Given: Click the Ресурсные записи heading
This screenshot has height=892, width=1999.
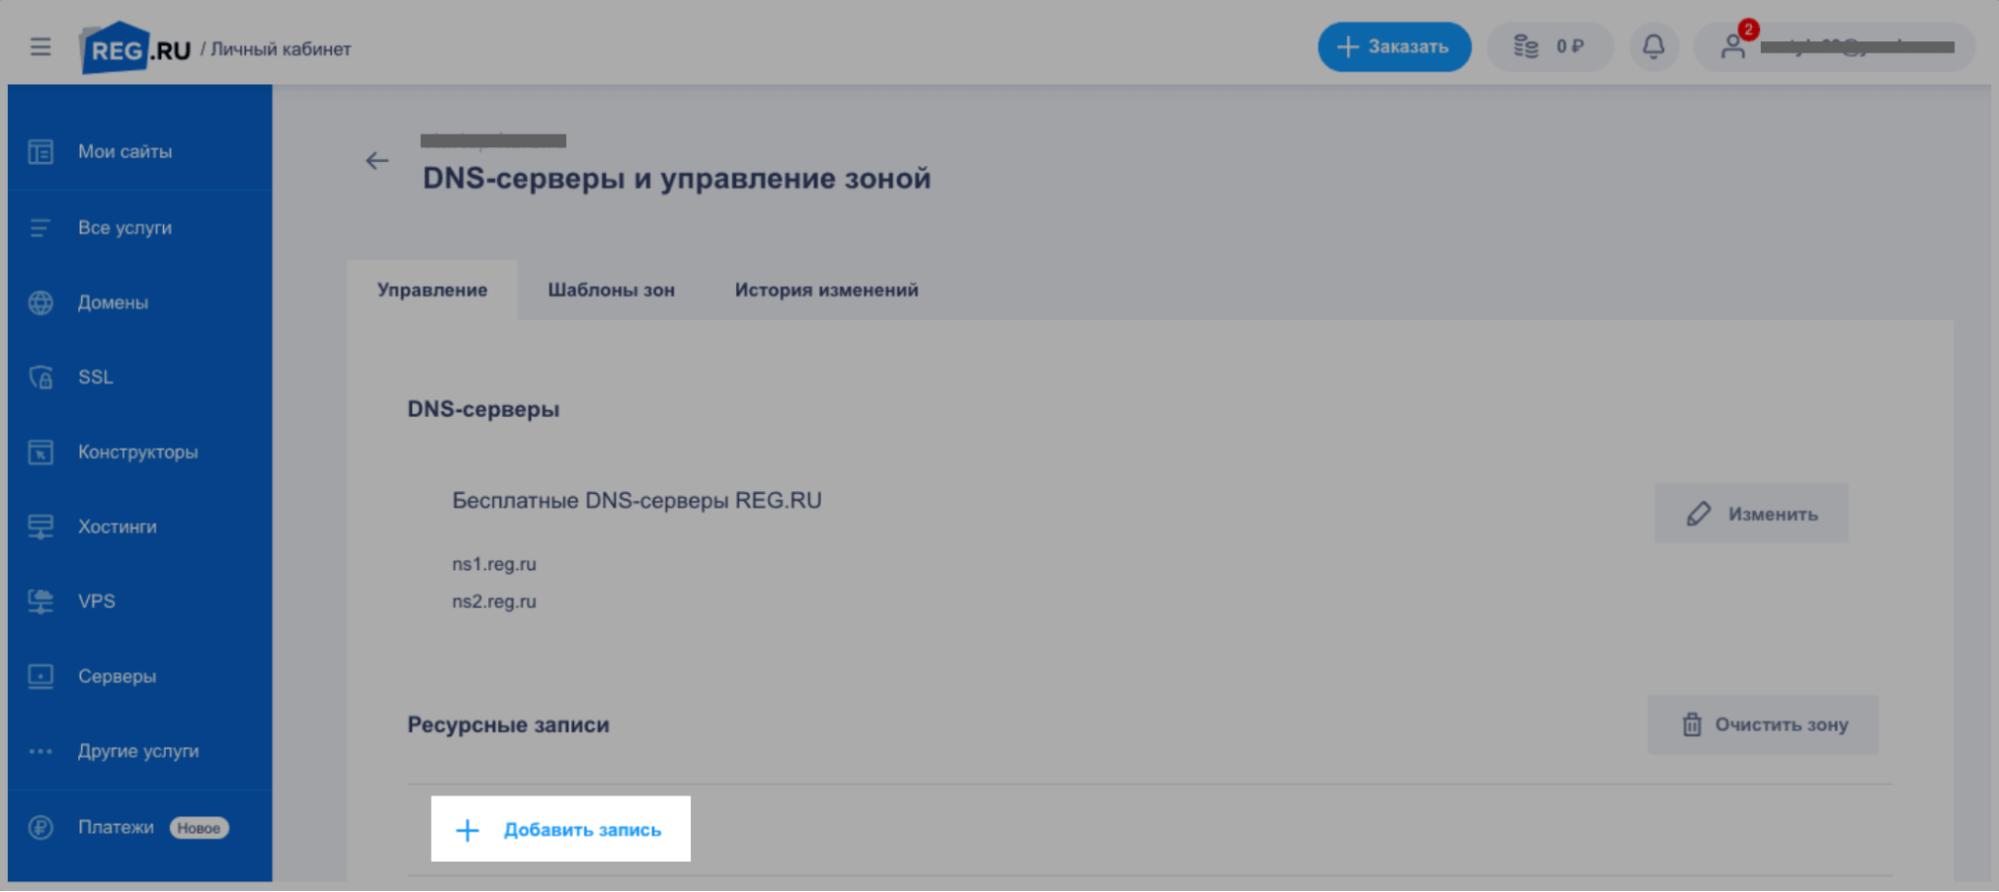Looking at the screenshot, I should pos(508,725).
